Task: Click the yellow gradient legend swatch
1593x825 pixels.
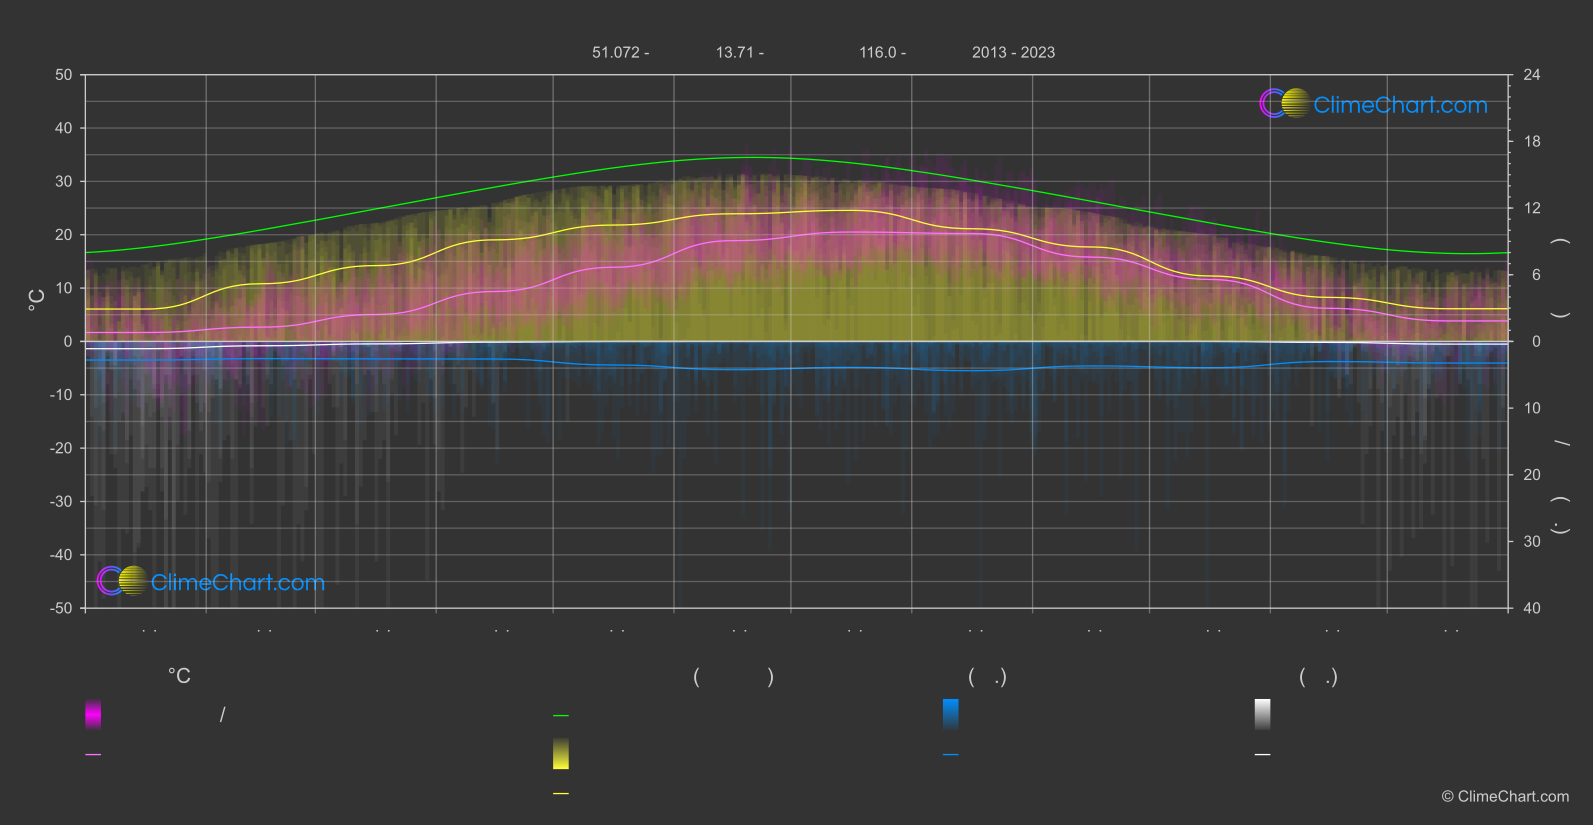Action: point(561,754)
